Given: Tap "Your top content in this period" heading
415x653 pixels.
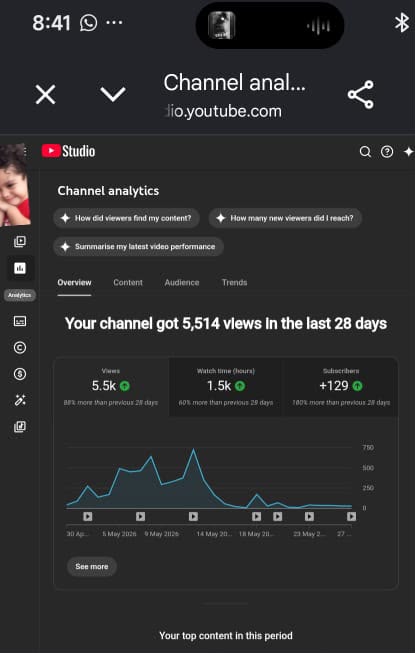Looking at the screenshot, I should [x=226, y=636].
